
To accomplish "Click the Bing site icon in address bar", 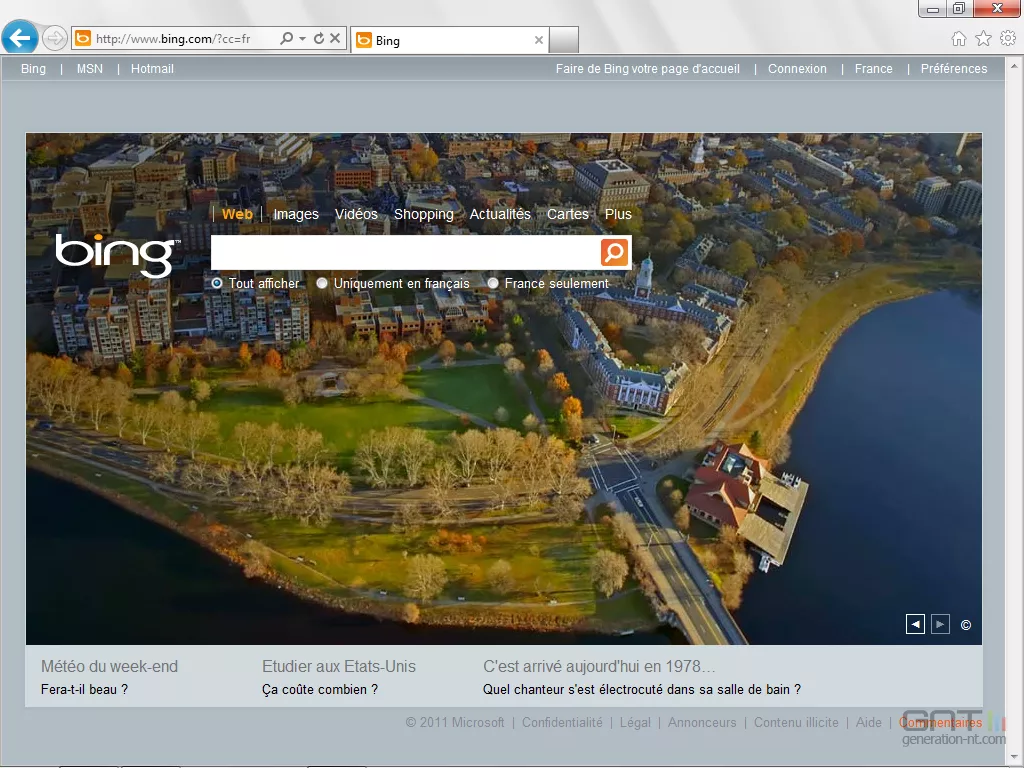I will point(83,39).
